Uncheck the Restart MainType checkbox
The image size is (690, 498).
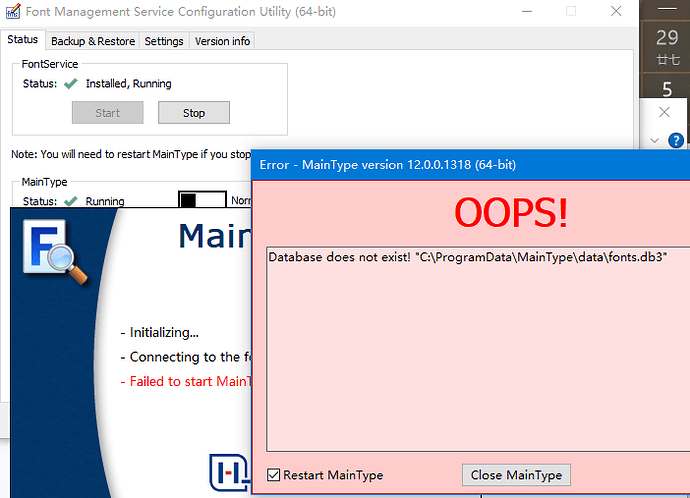[x=273, y=475]
